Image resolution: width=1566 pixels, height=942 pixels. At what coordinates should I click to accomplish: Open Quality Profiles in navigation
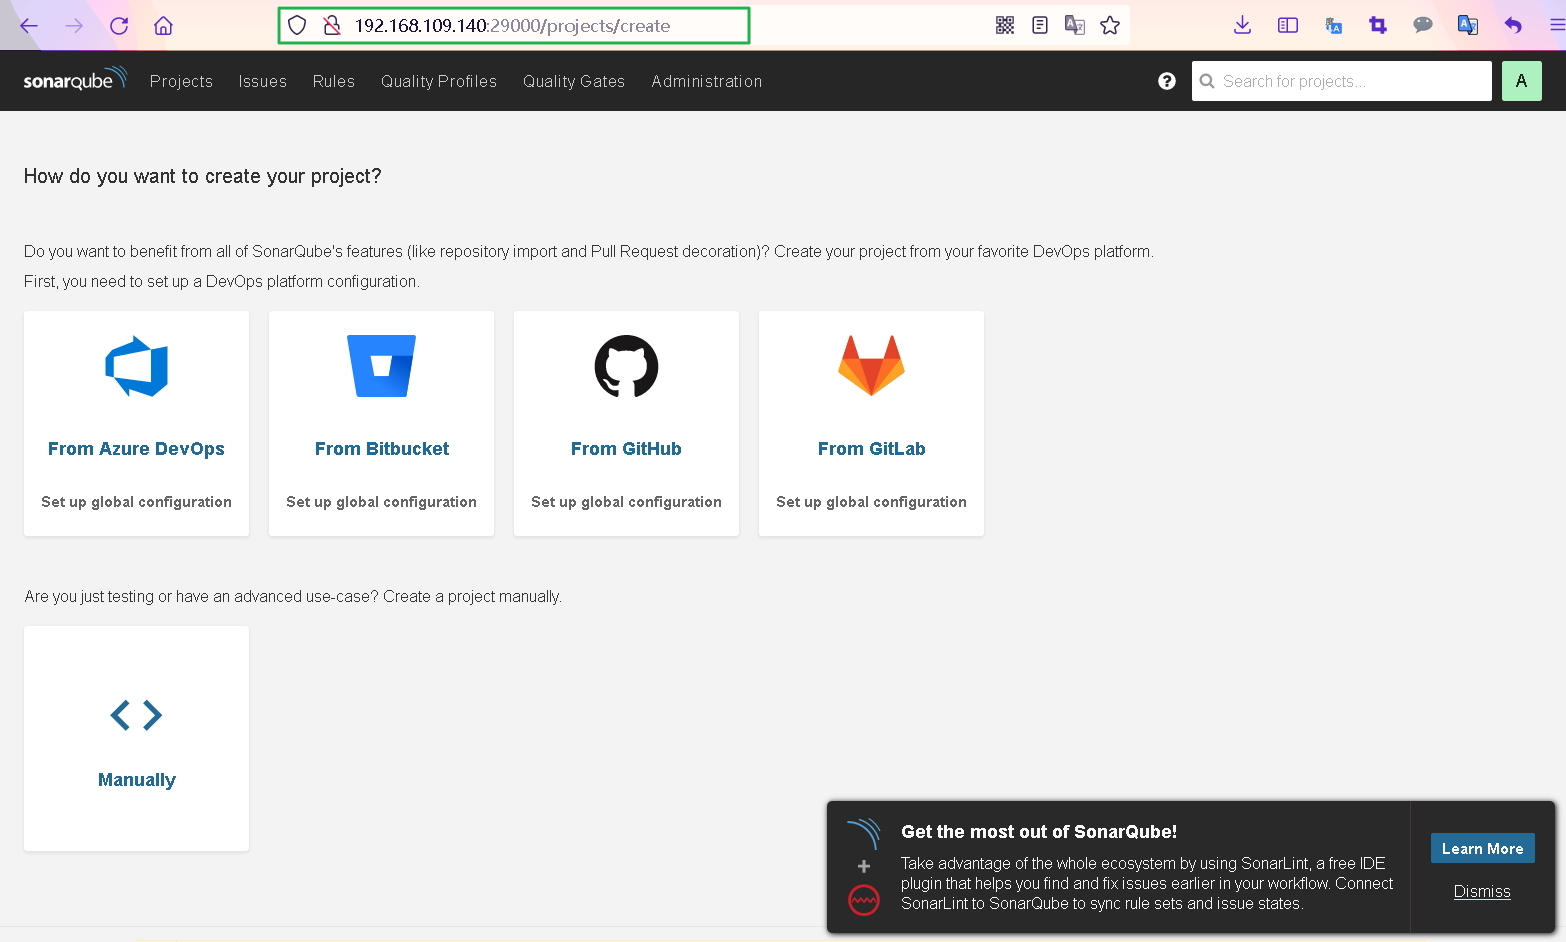click(438, 81)
